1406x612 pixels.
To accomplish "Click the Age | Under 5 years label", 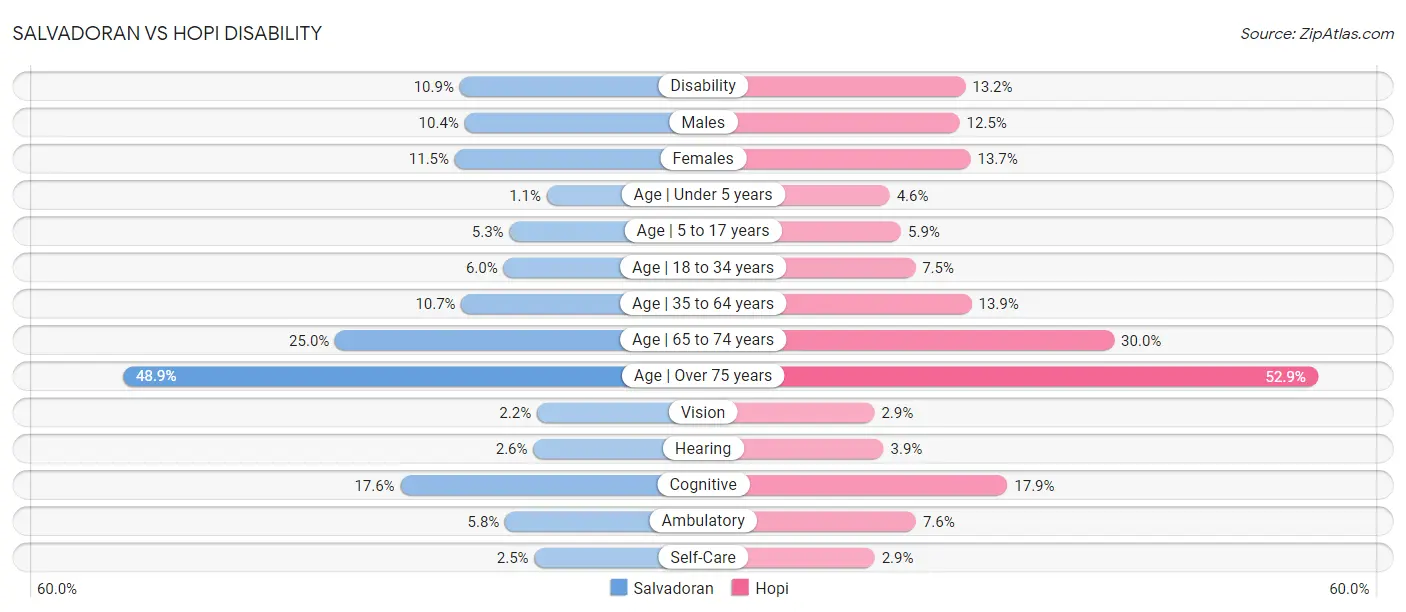I will click(x=703, y=195).
